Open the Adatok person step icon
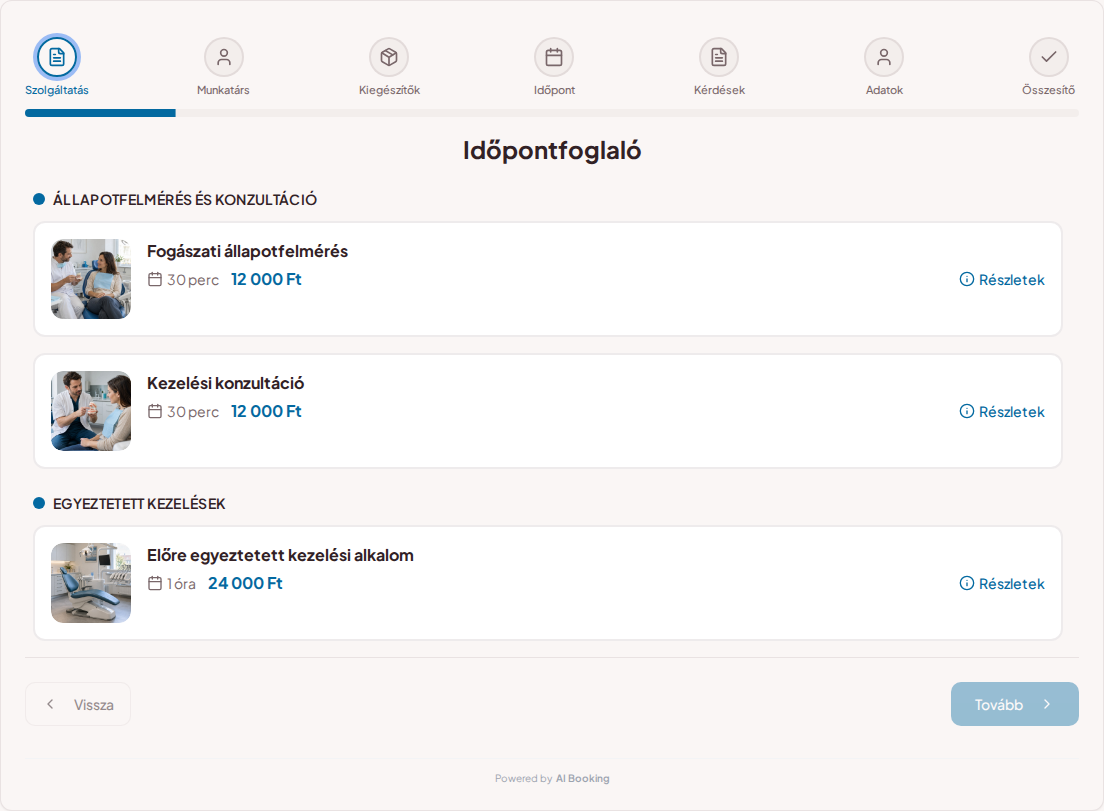This screenshot has width=1104, height=811. coord(884,57)
